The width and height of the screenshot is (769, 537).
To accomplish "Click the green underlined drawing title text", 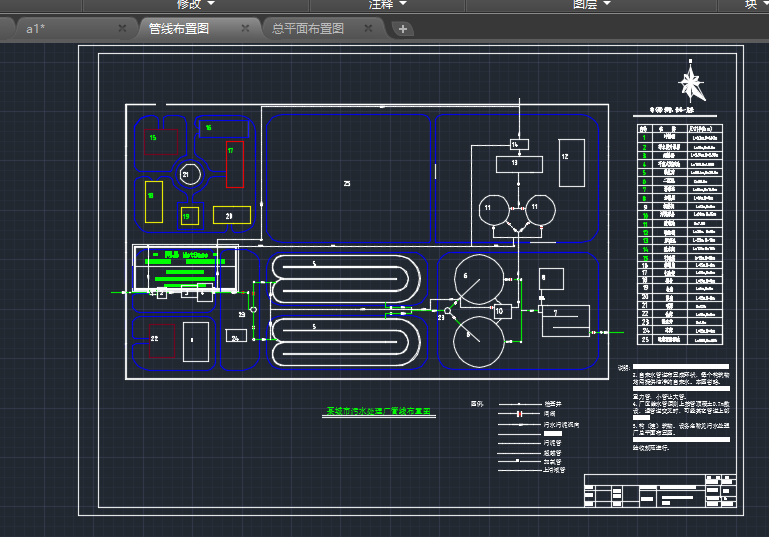I will tap(378, 411).
